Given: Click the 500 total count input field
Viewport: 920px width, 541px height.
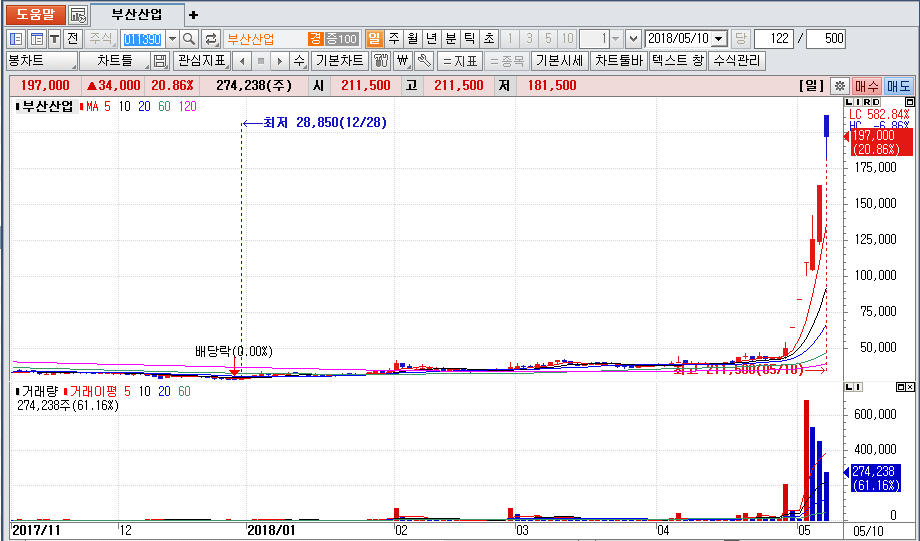Looking at the screenshot, I should (x=825, y=39).
